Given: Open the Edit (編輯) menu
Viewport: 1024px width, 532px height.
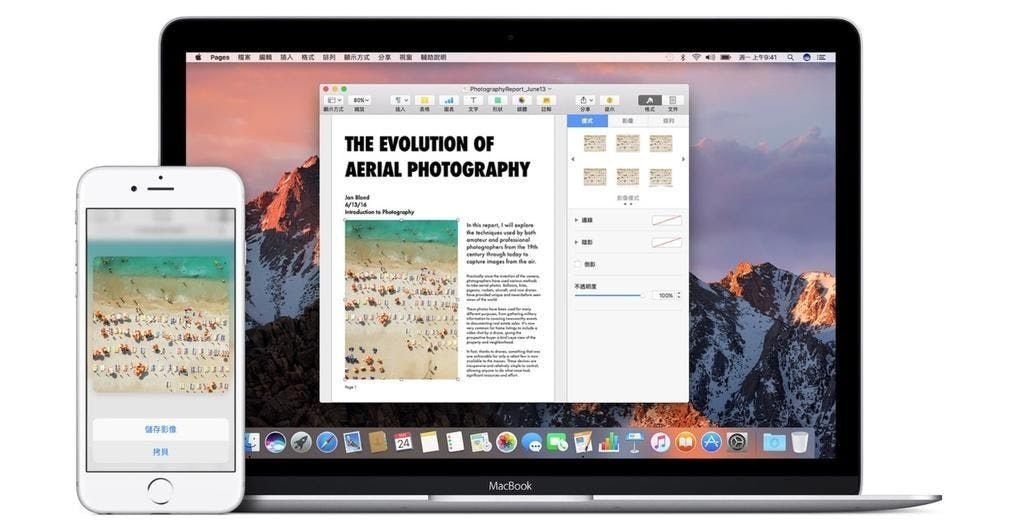Looking at the screenshot, I should point(265,57).
